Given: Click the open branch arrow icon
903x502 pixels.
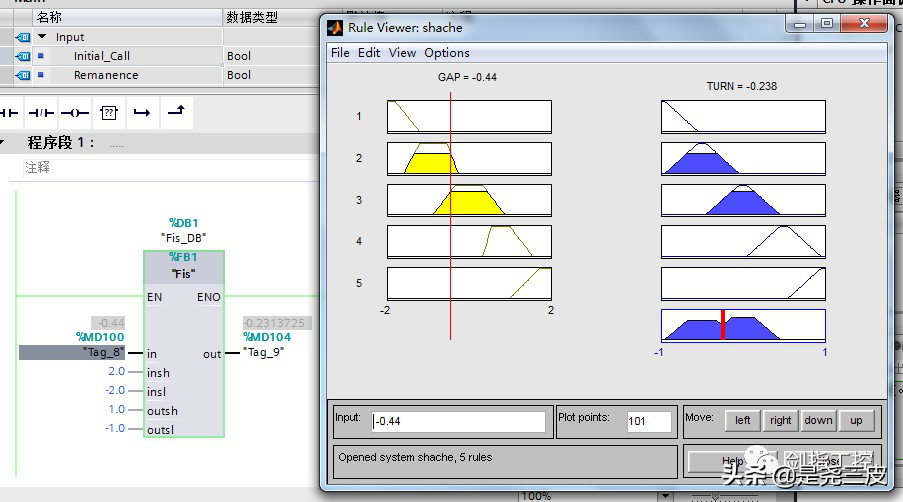Looking at the screenshot, I should click(x=142, y=113).
